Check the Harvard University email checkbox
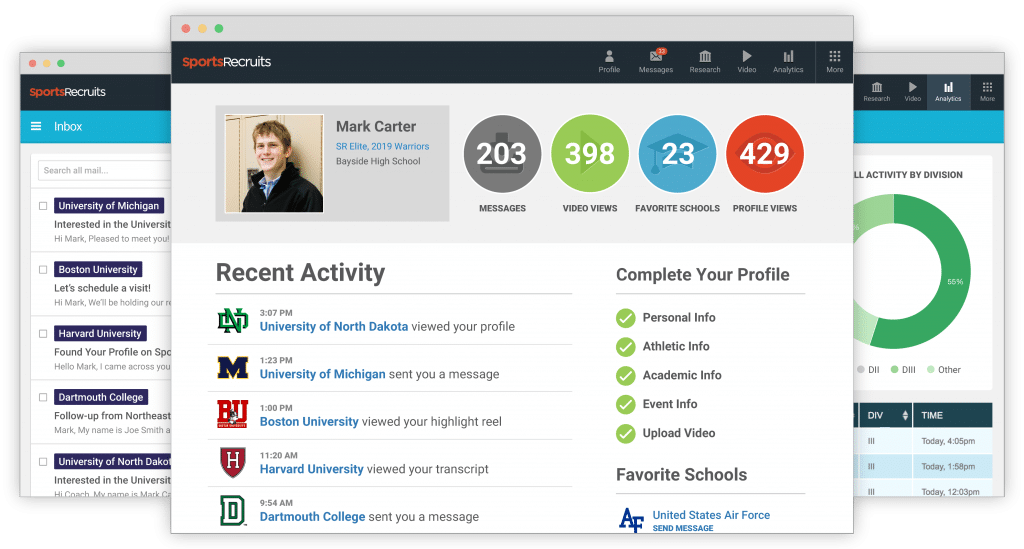This screenshot has width=1024, height=549. (43, 334)
